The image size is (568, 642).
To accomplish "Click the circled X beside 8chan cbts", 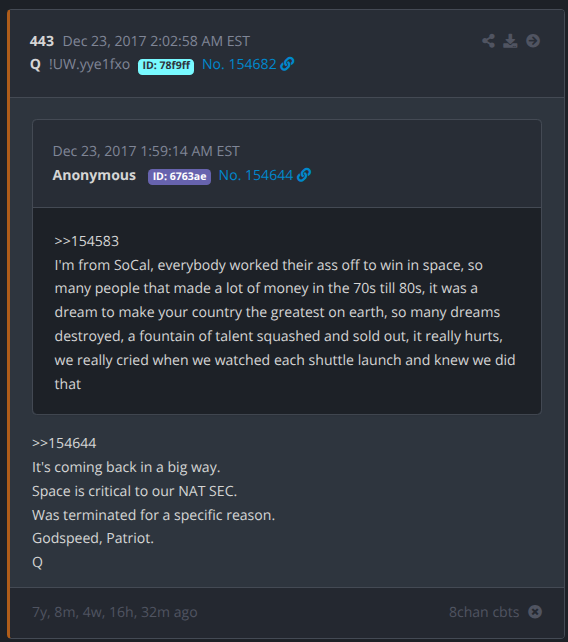I will (535, 612).
